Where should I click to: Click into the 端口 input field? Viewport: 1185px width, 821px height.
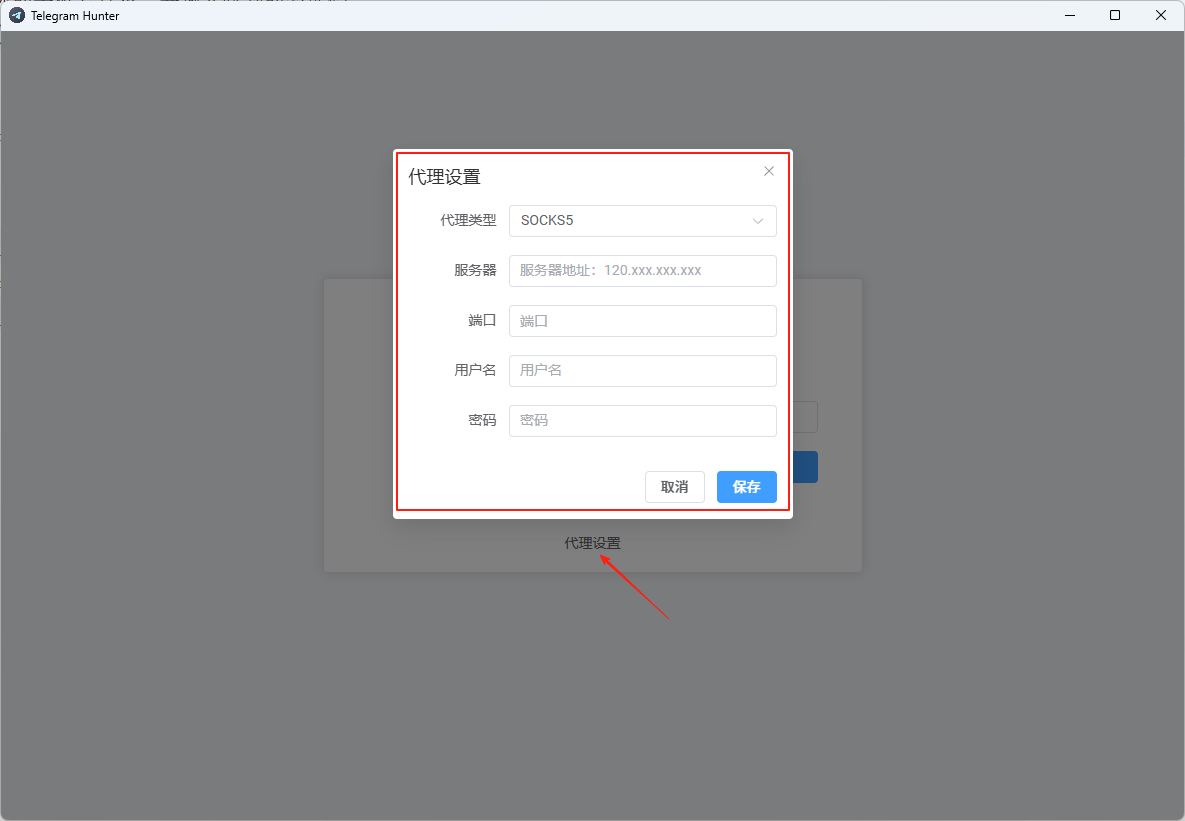(642, 321)
